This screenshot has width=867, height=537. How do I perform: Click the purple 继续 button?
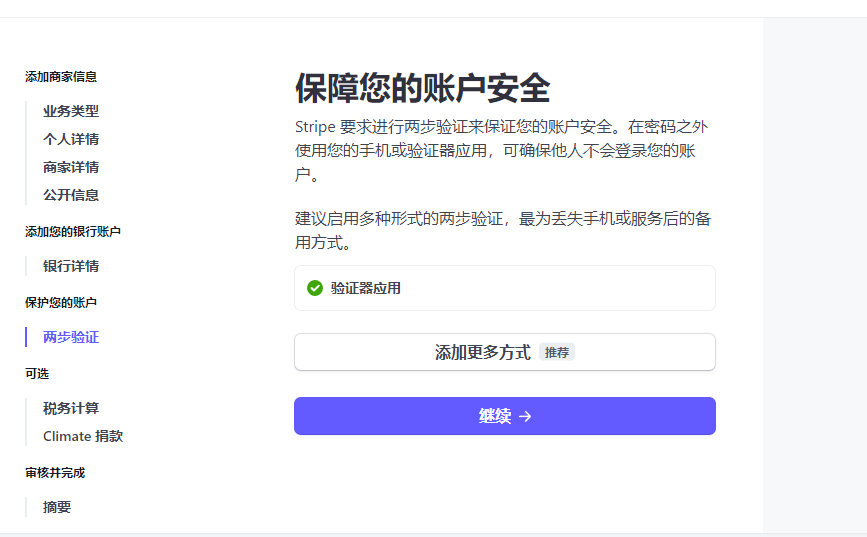click(x=505, y=416)
